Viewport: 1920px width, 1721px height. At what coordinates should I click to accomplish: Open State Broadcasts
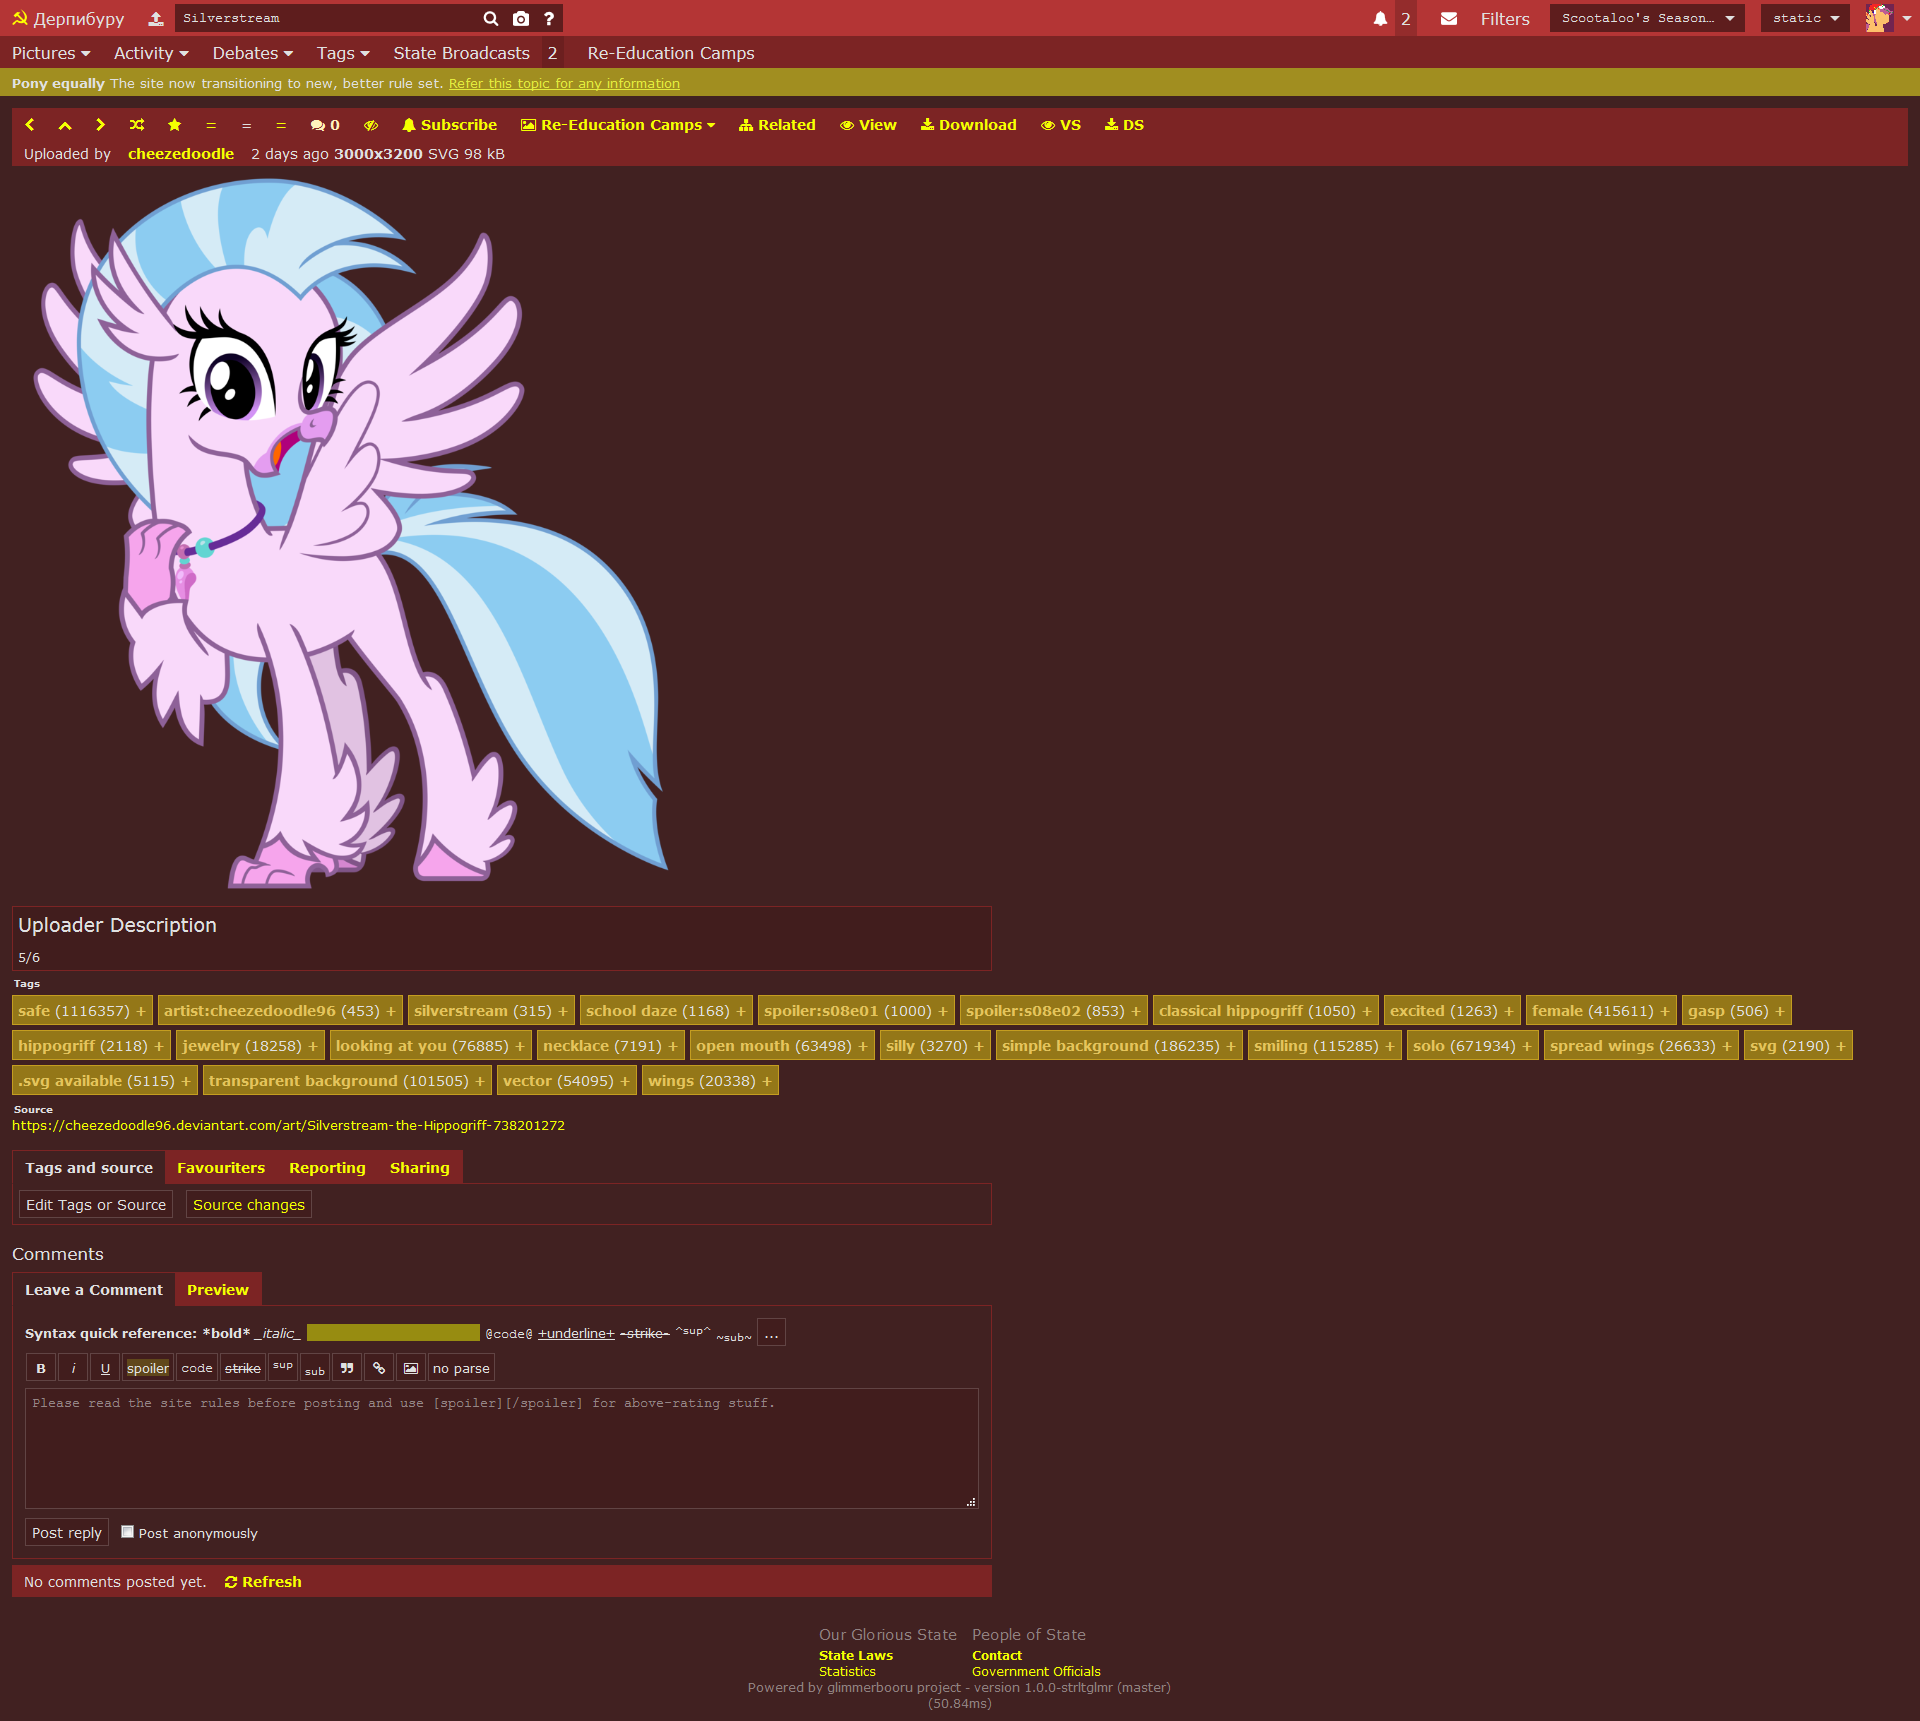click(x=461, y=53)
